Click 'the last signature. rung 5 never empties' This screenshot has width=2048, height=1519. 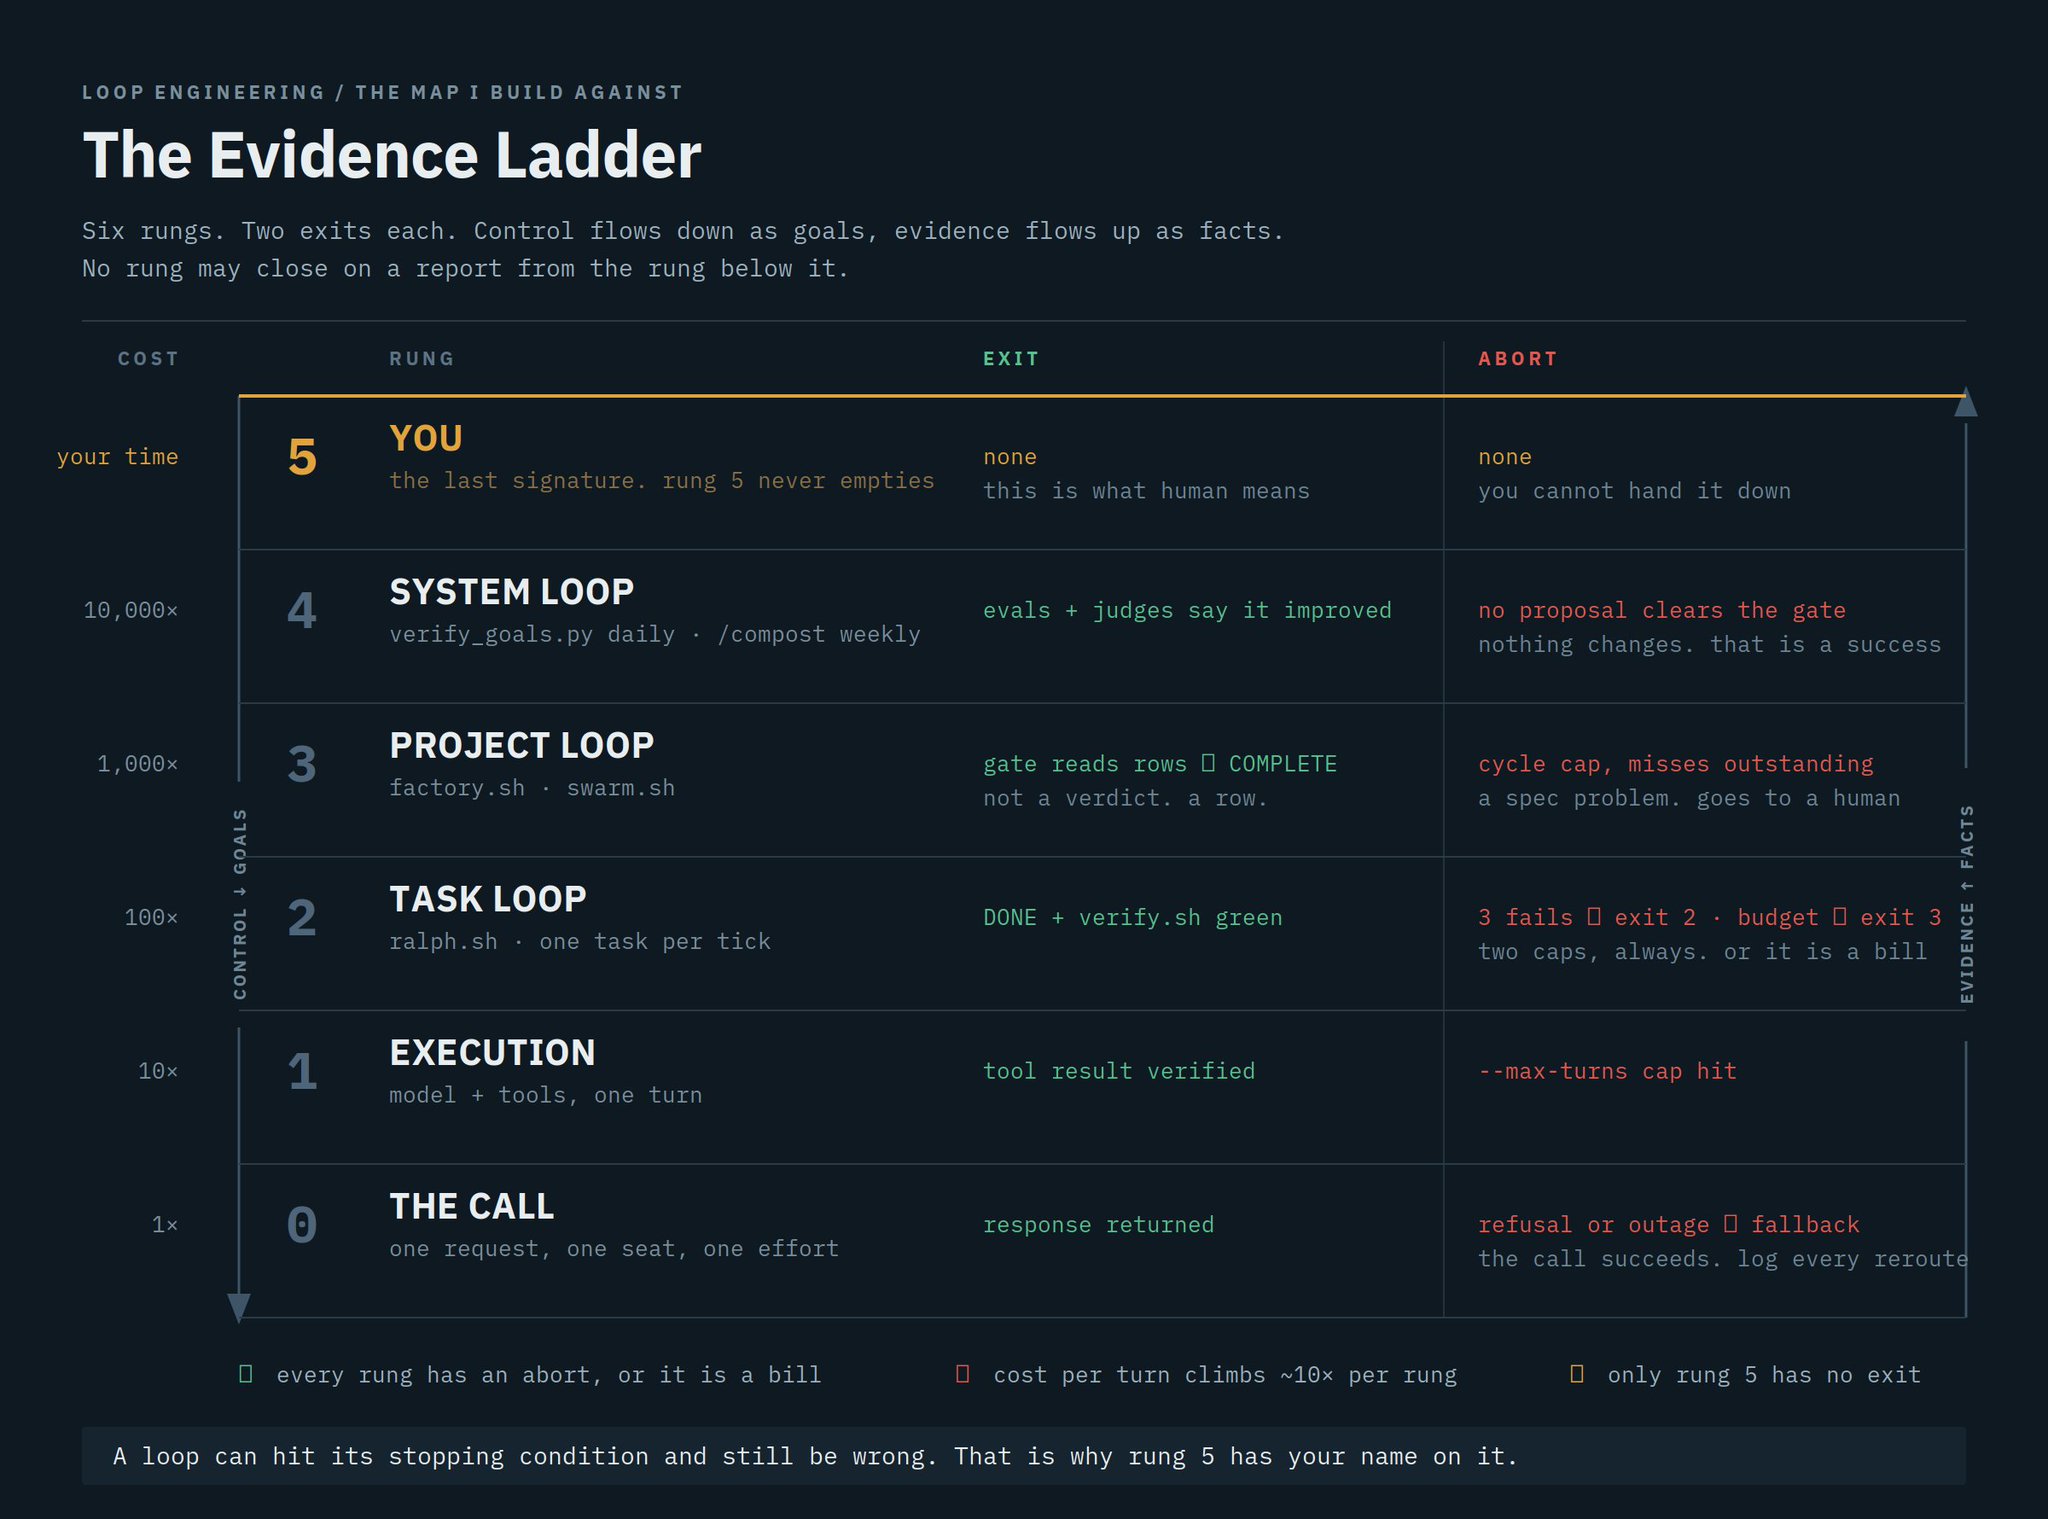[x=662, y=481]
